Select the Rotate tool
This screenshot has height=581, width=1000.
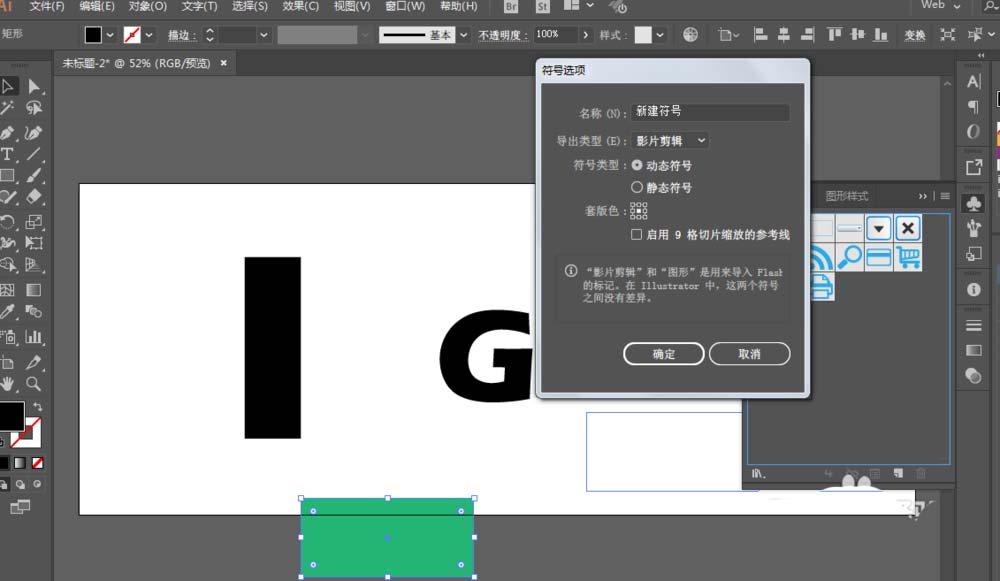(x=8, y=222)
